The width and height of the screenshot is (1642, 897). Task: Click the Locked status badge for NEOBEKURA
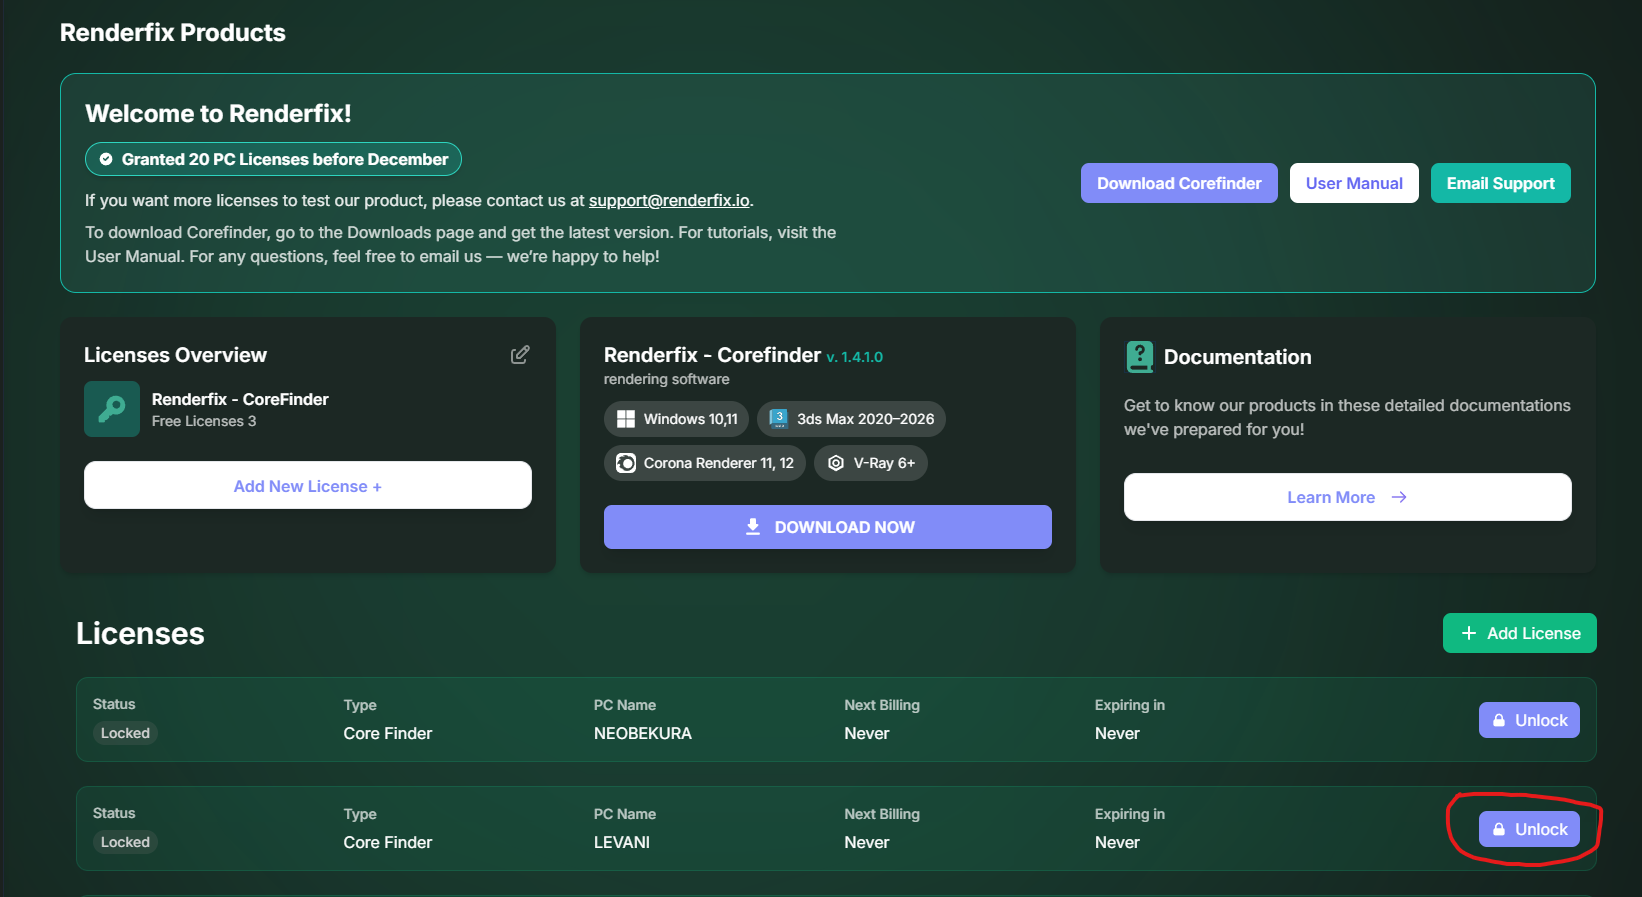pos(125,733)
